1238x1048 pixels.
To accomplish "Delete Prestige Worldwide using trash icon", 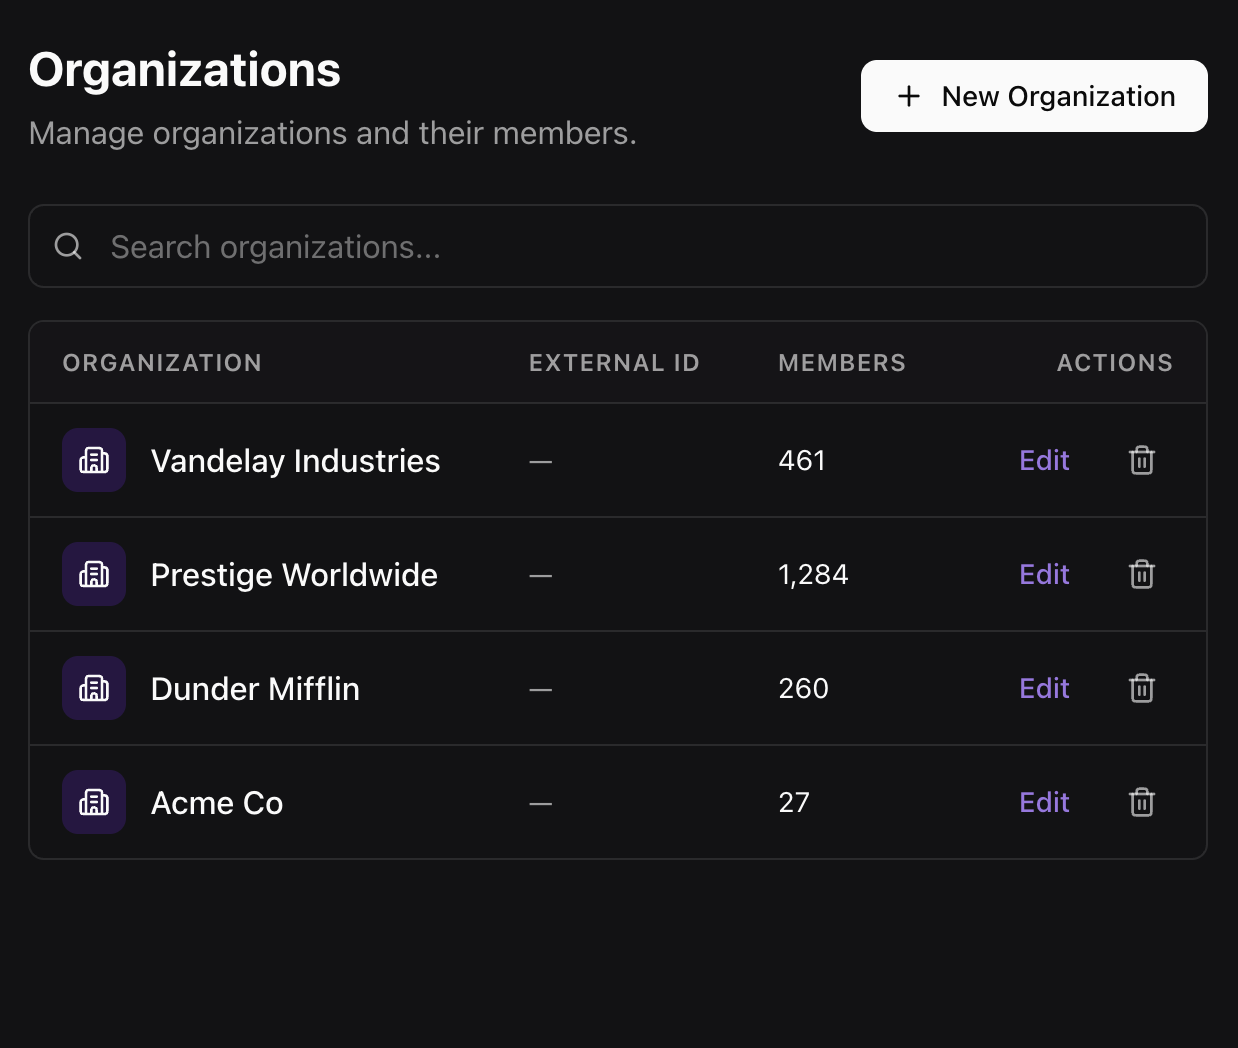I will coord(1141,574).
